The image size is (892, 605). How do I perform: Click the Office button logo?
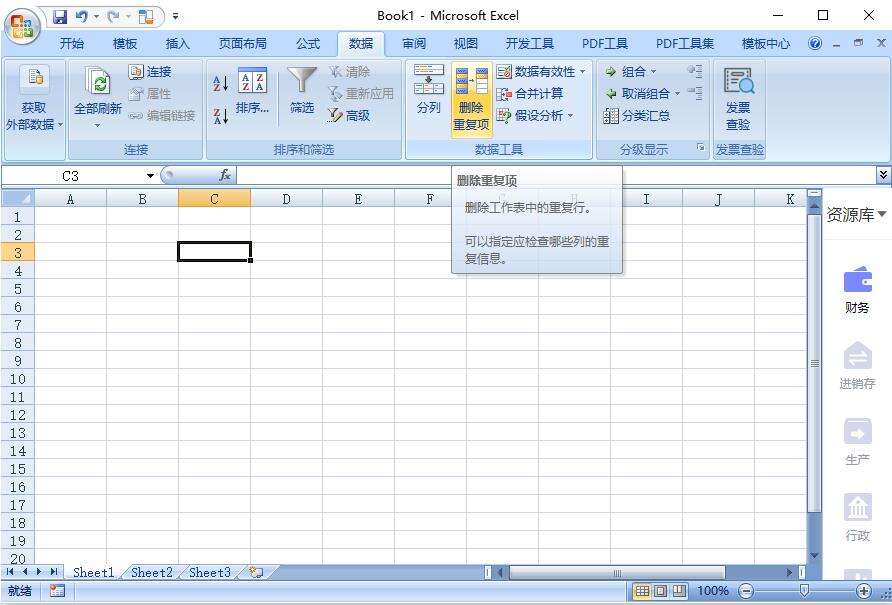click(x=23, y=25)
